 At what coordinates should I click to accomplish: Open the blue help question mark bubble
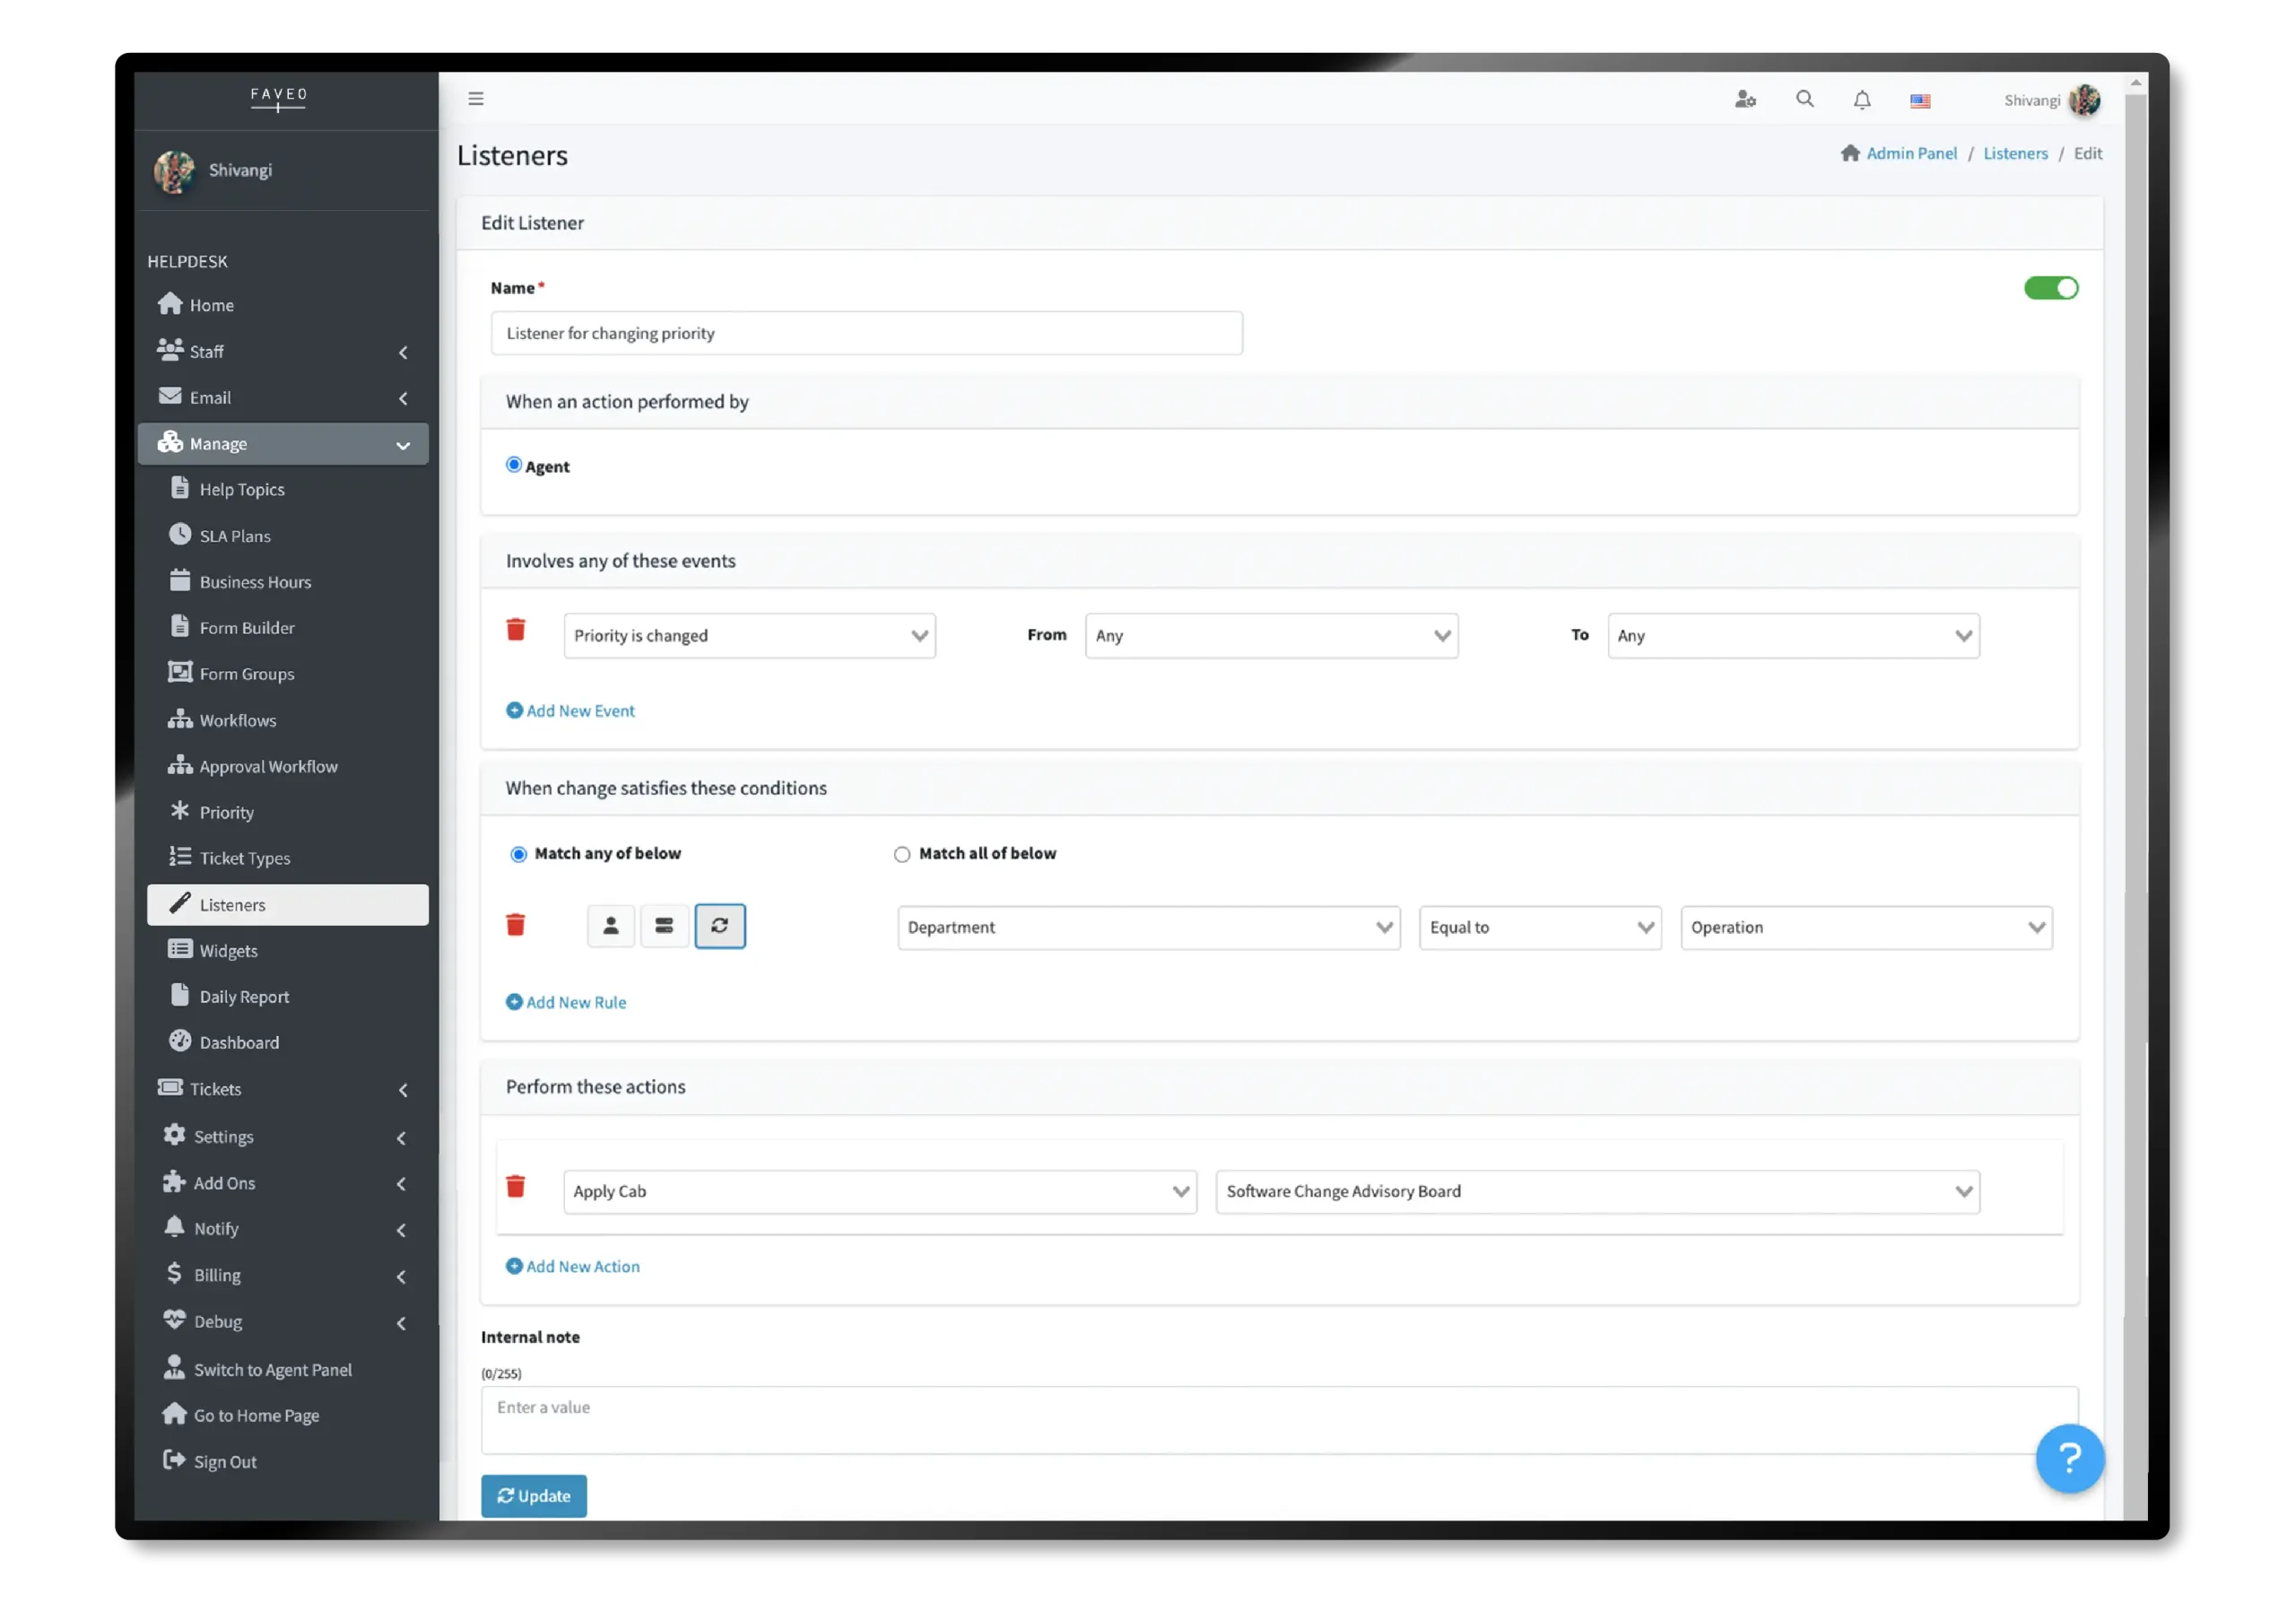(x=2069, y=1458)
